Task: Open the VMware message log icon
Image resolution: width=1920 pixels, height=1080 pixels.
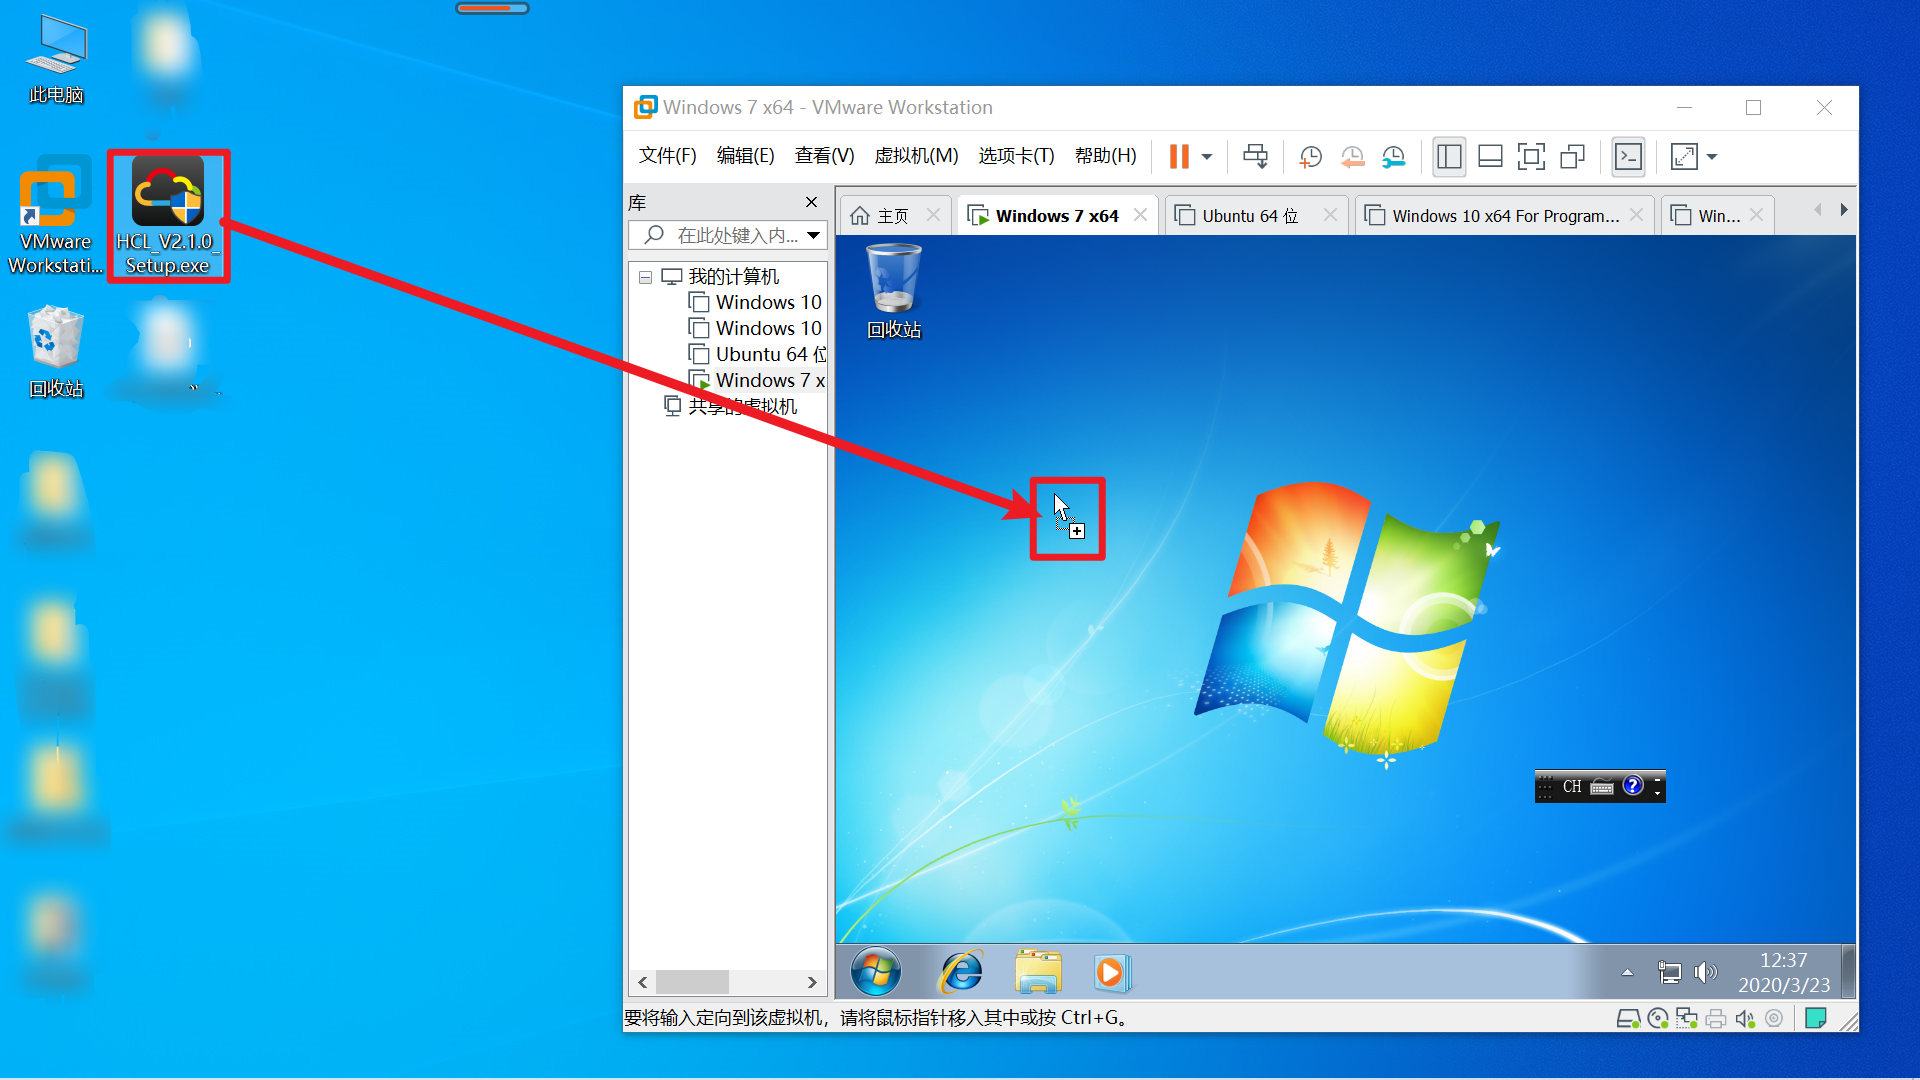Action: coord(1816,1019)
